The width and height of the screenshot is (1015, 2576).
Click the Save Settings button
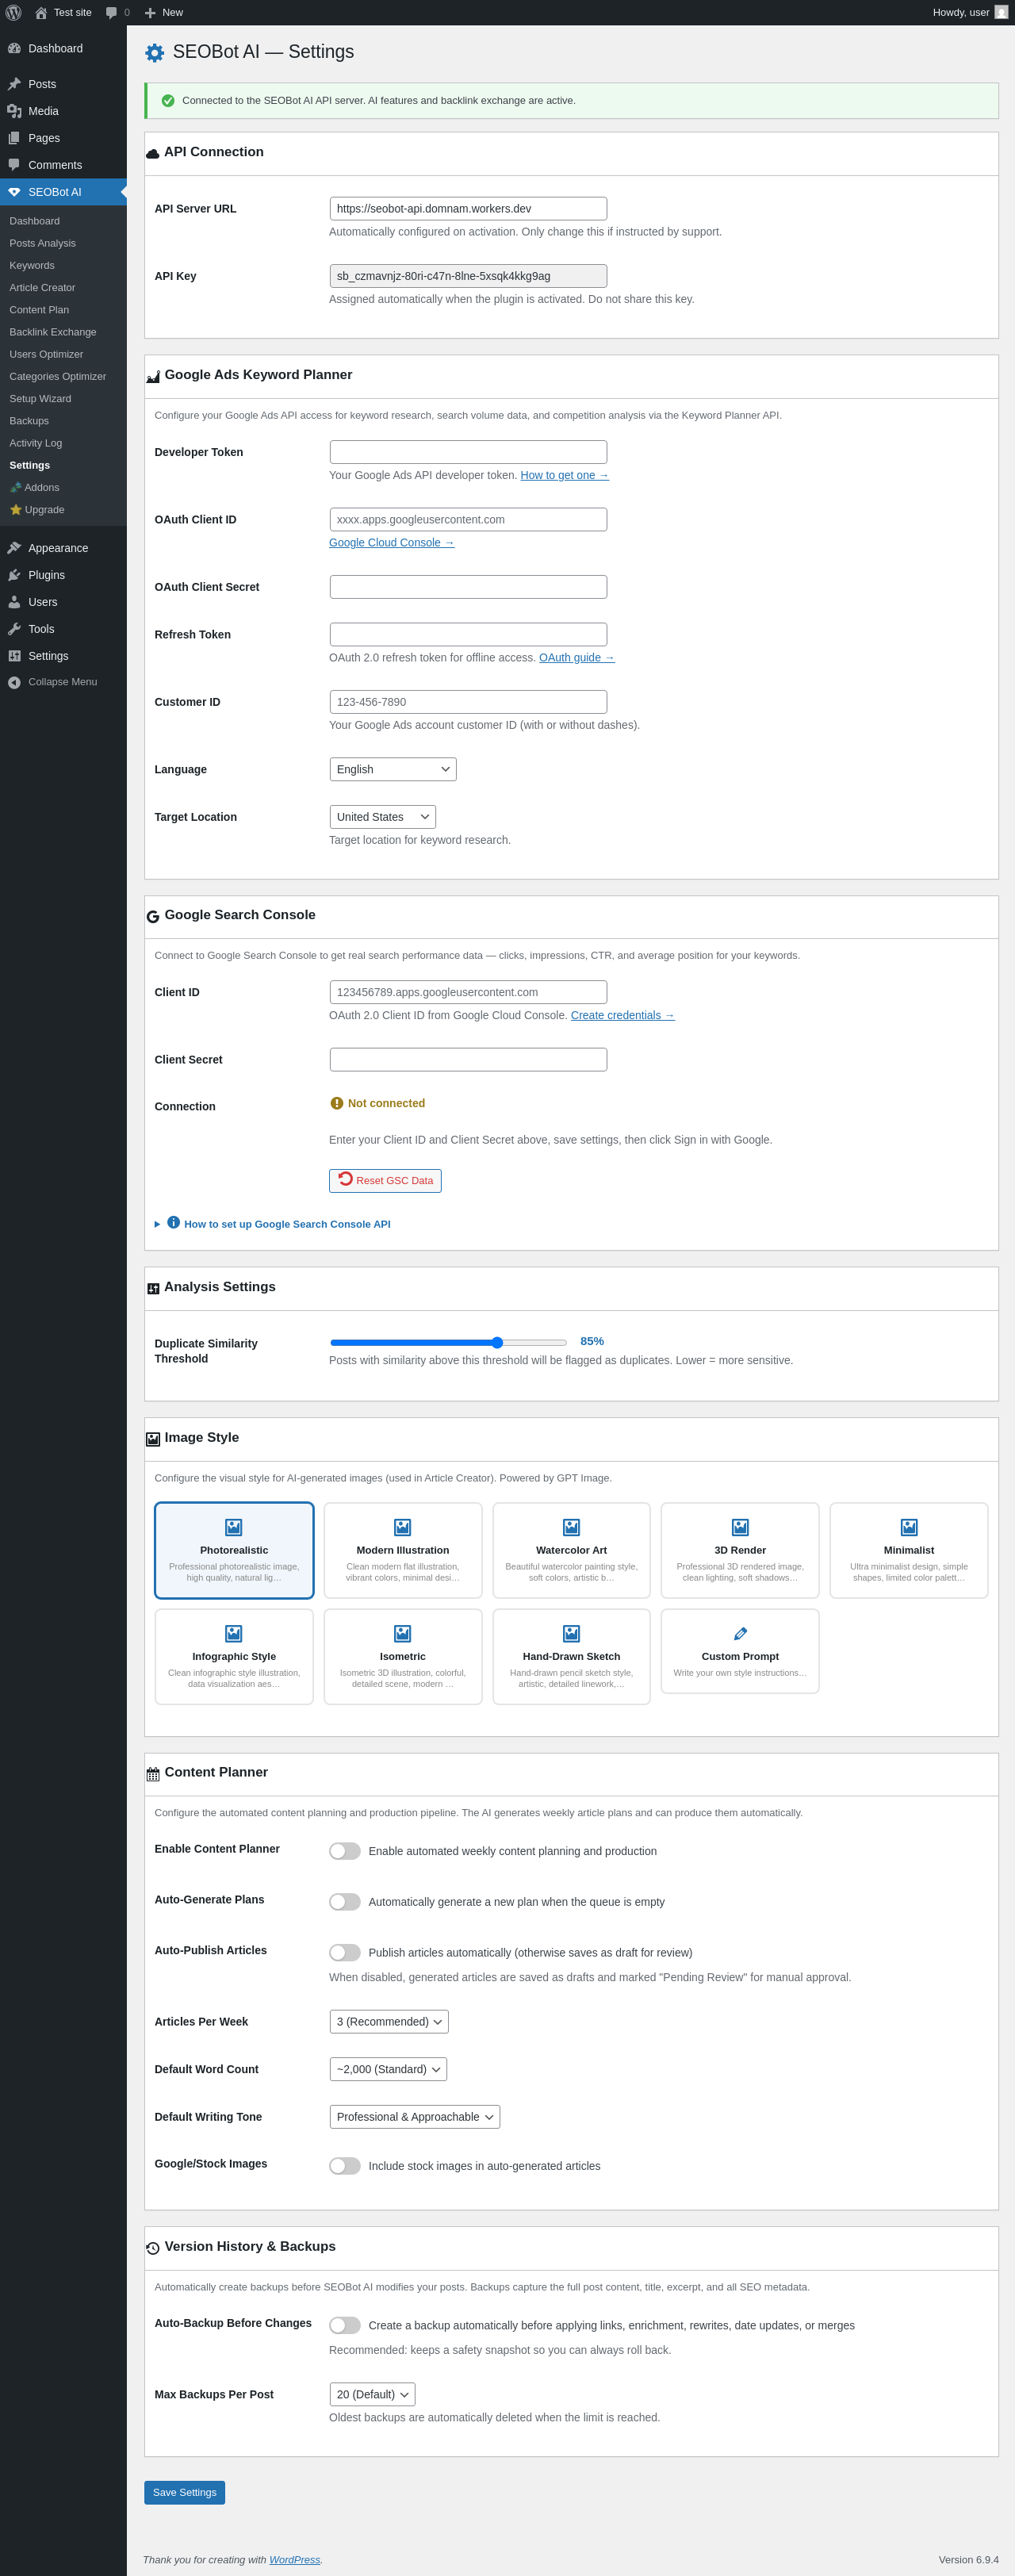pyautogui.click(x=184, y=2492)
